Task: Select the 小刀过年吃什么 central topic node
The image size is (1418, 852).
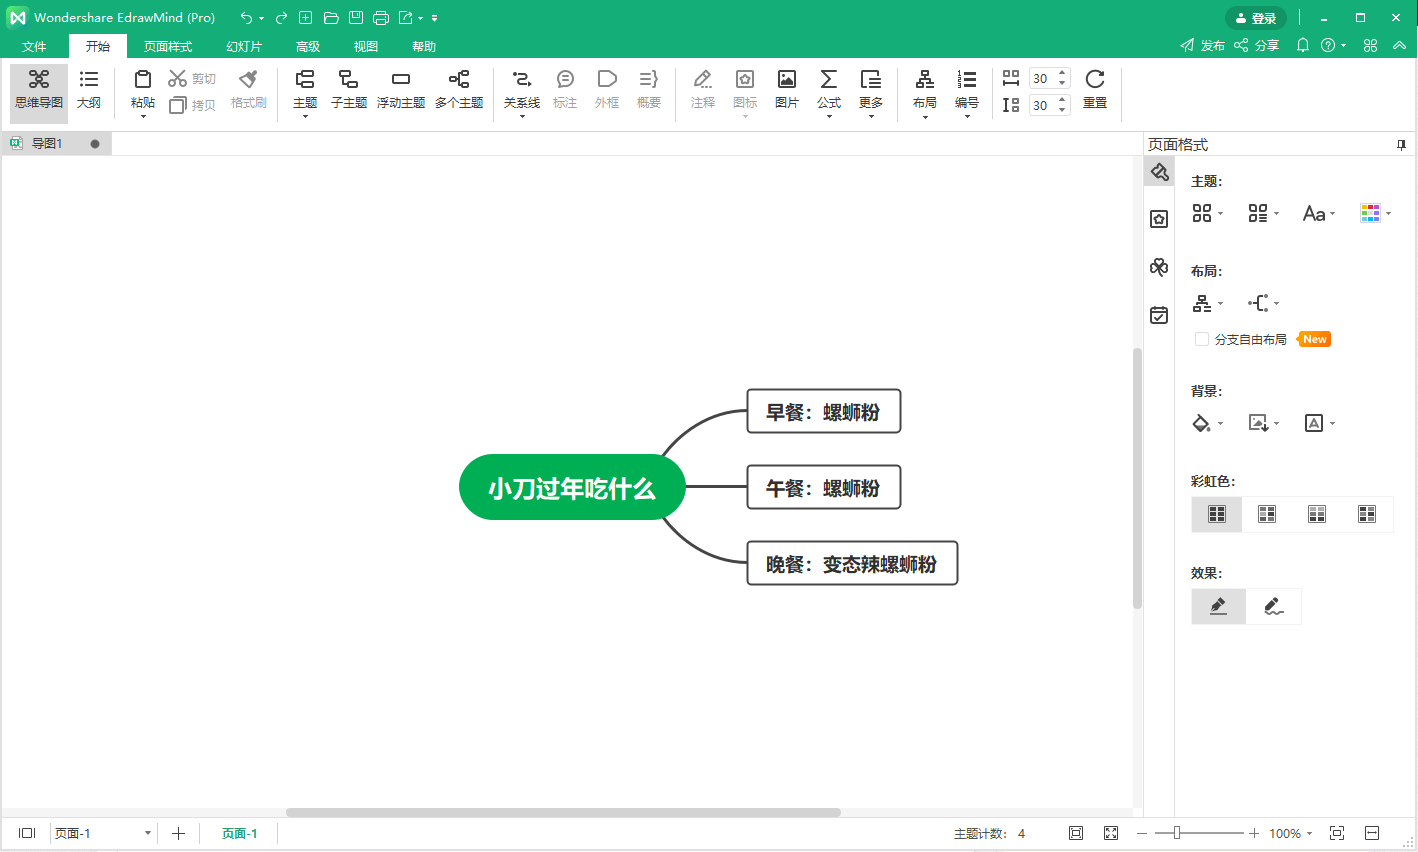Action: pos(572,487)
